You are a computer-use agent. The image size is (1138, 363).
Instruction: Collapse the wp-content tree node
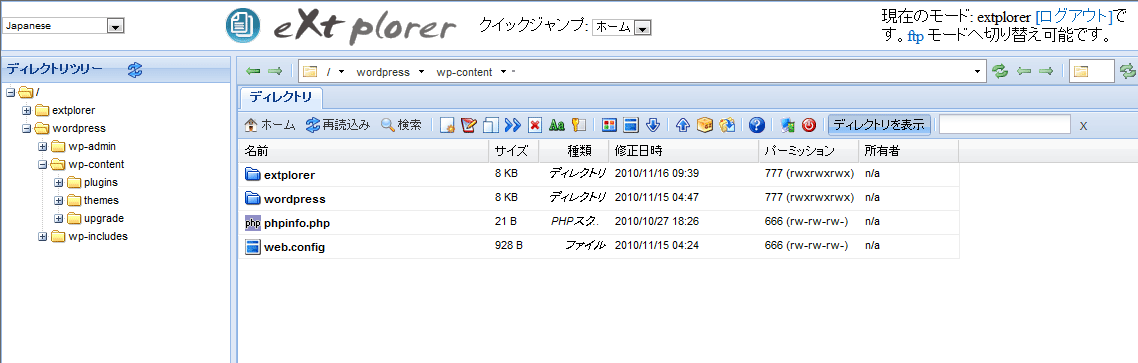(x=42, y=165)
